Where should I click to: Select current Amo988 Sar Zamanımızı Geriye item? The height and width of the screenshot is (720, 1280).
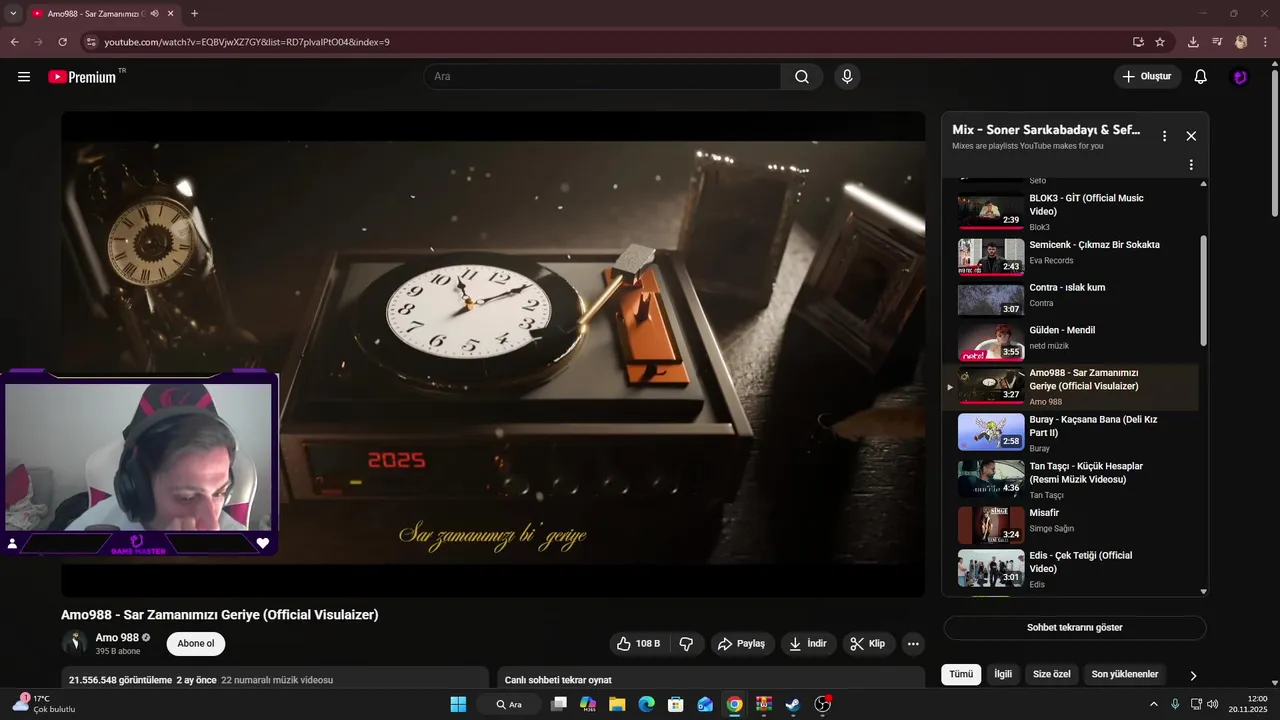pos(1070,386)
